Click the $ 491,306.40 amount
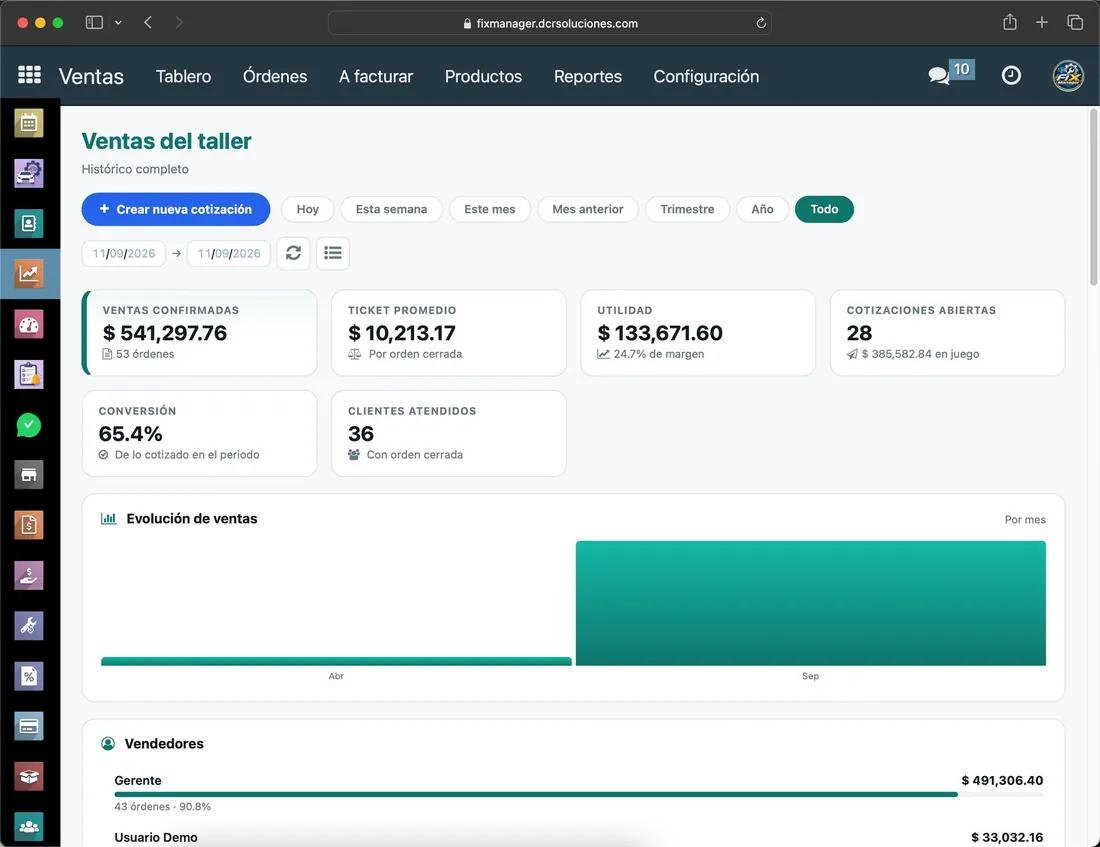Viewport: 1100px width, 847px height. click(1002, 780)
